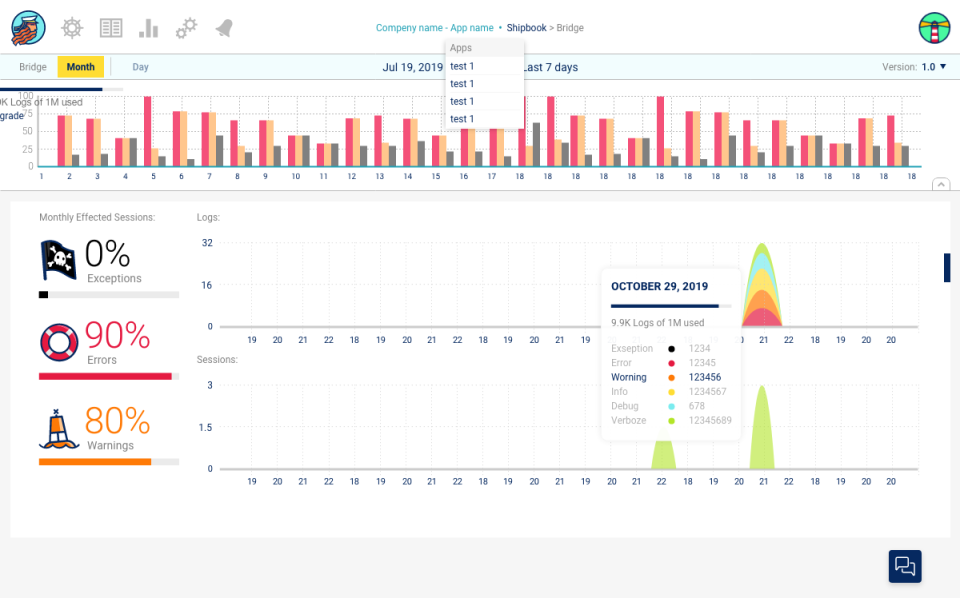Open the gears settings icon
This screenshot has width=960, height=598.
(x=186, y=28)
